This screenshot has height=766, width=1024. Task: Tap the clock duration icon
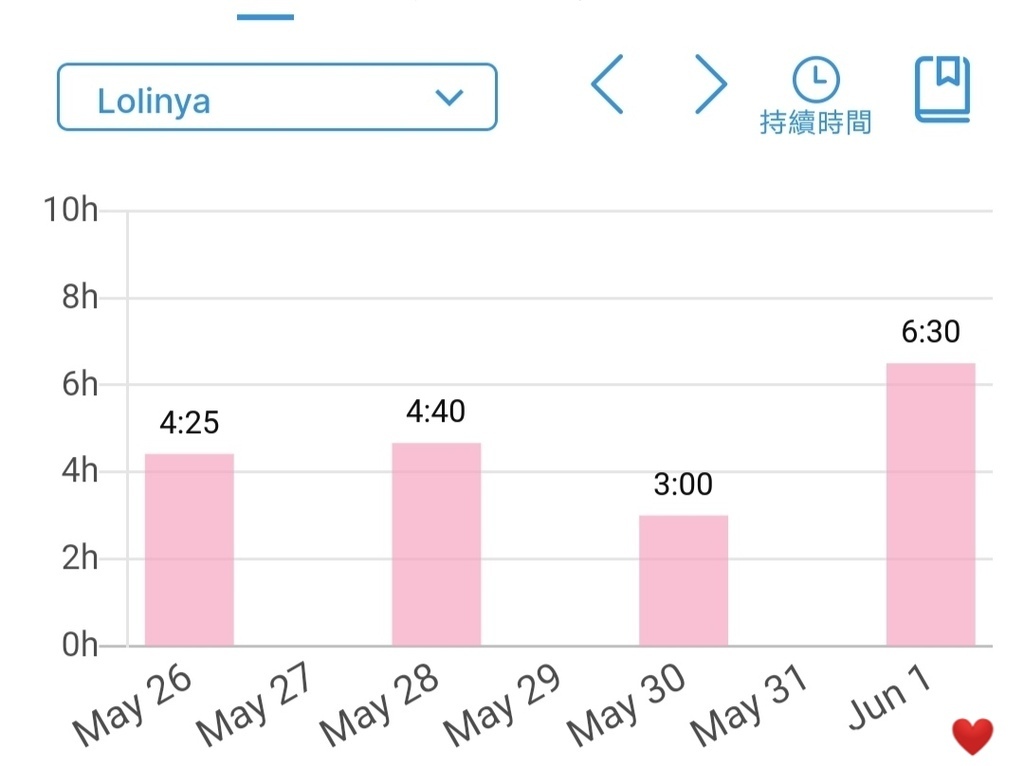[816, 78]
